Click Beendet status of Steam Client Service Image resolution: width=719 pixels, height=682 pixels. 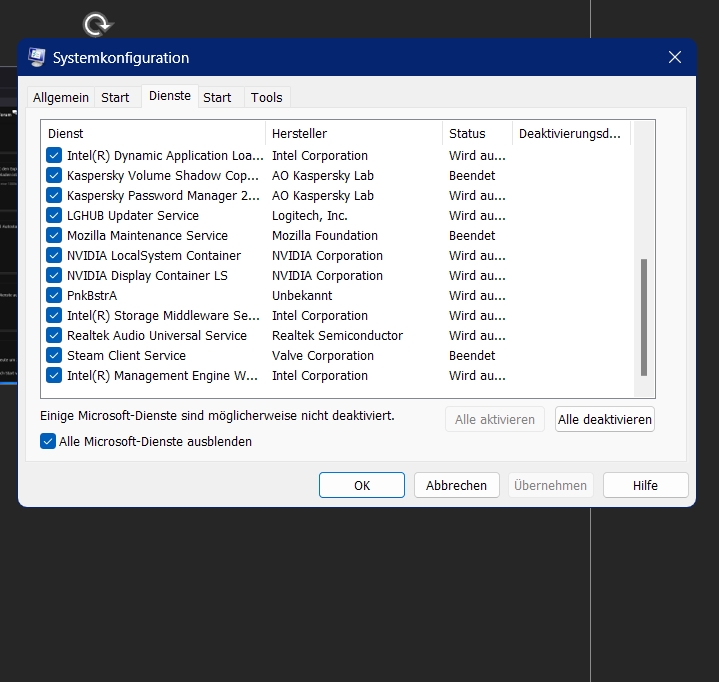coord(472,355)
